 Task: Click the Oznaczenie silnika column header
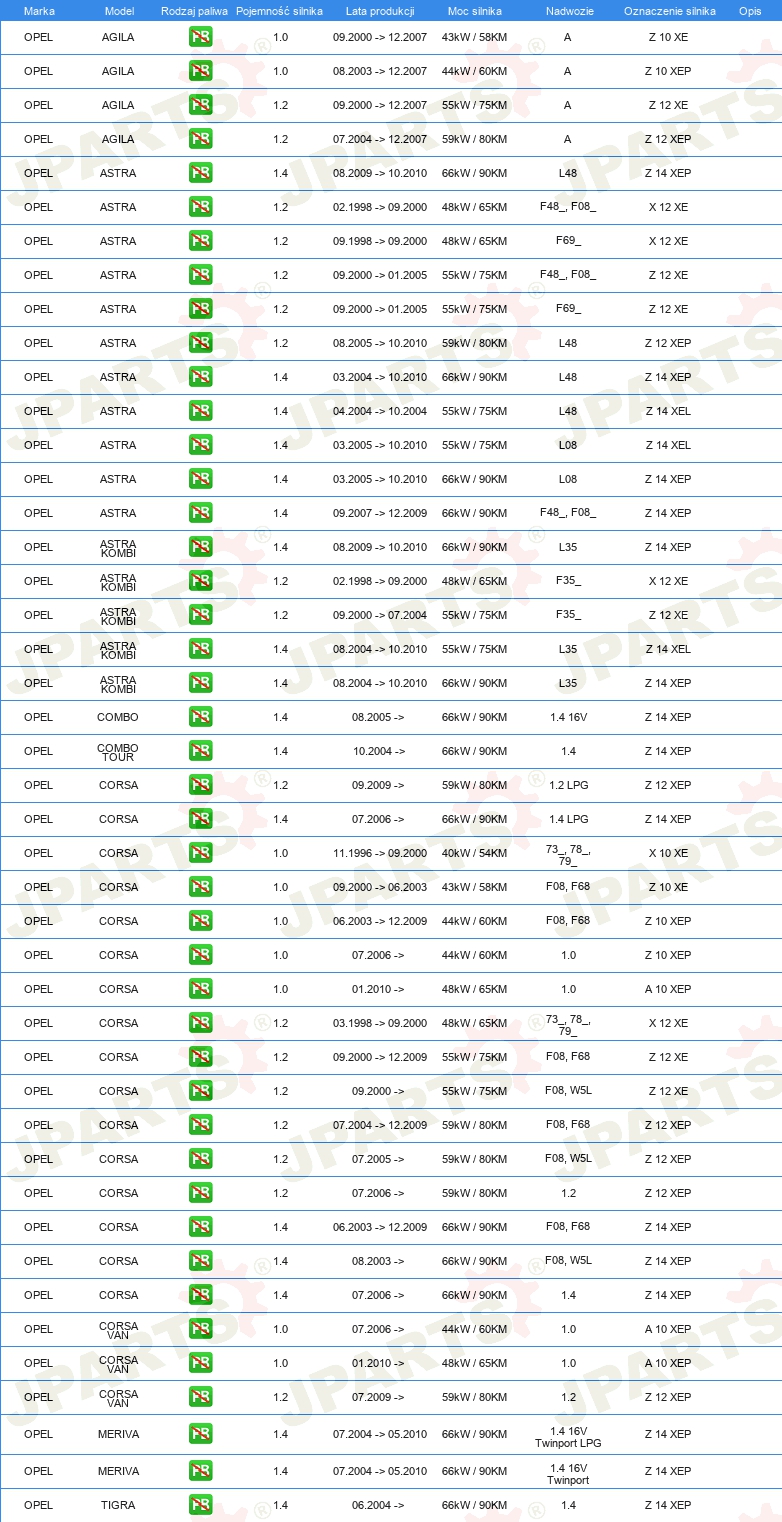(x=669, y=10)
